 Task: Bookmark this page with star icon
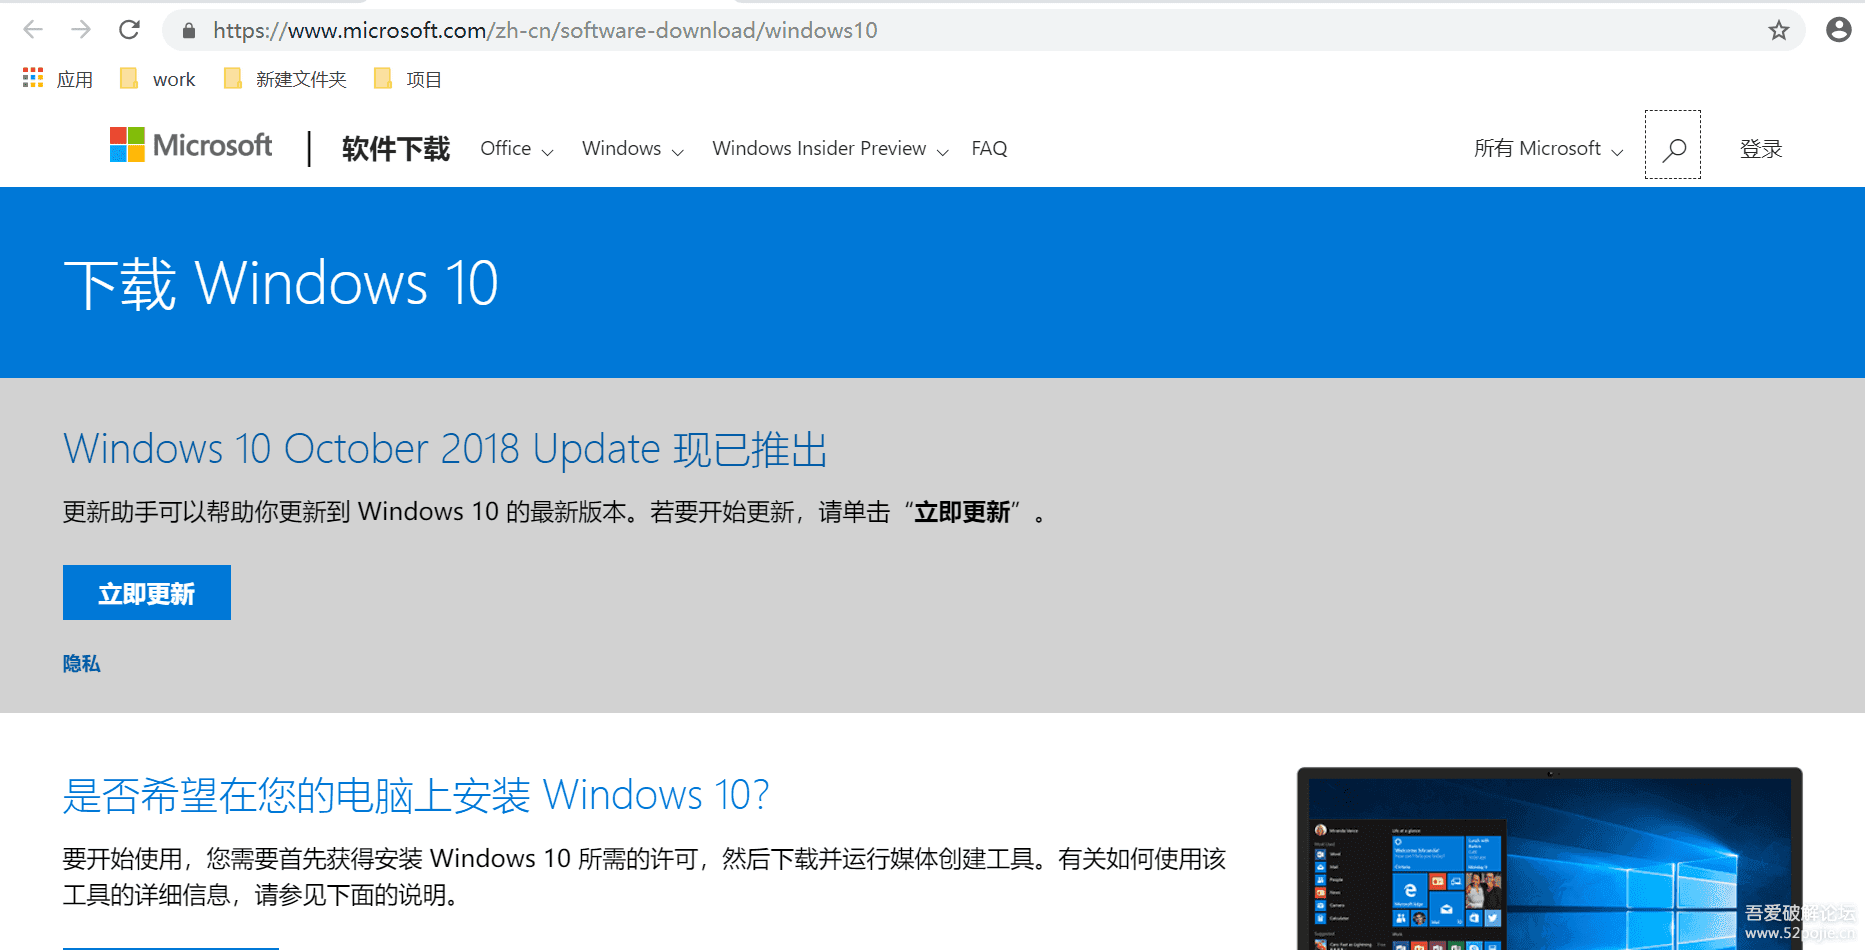(x=1778, y=30)
